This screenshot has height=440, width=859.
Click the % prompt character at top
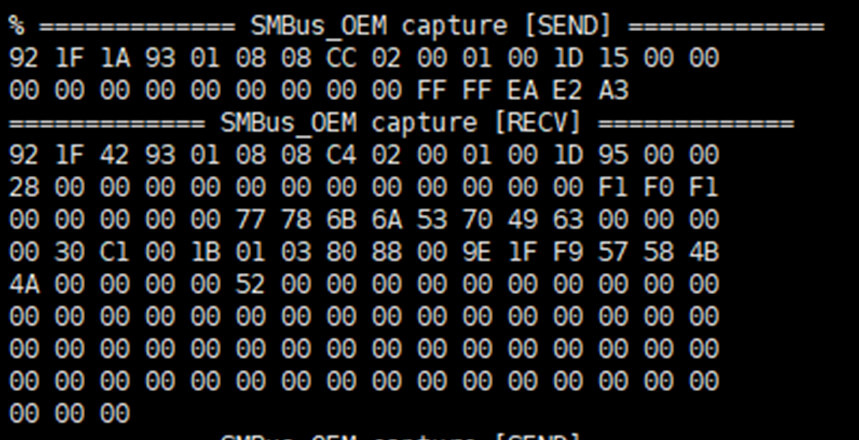tap(17, 26)
